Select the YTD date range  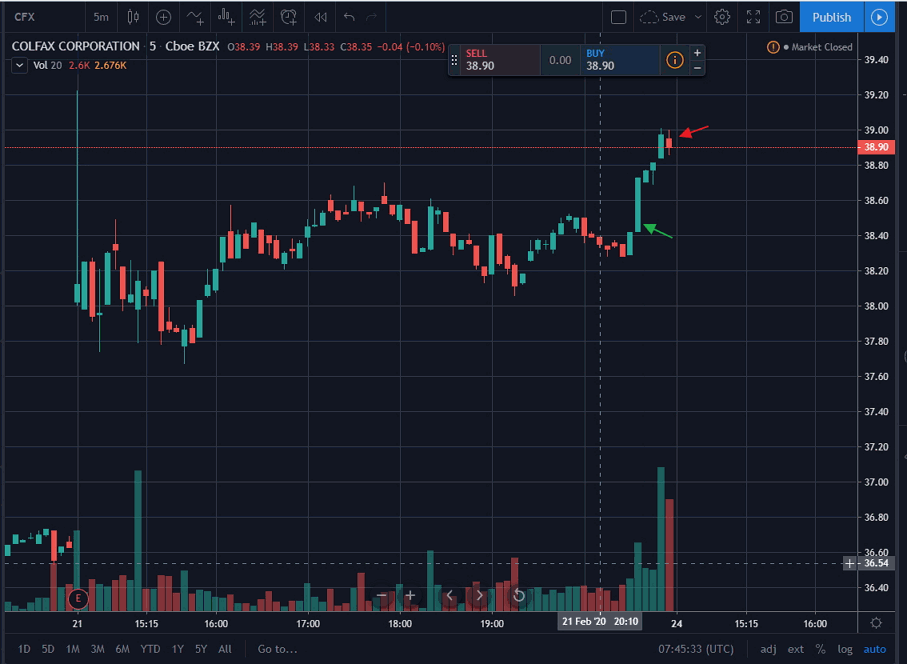150,649
